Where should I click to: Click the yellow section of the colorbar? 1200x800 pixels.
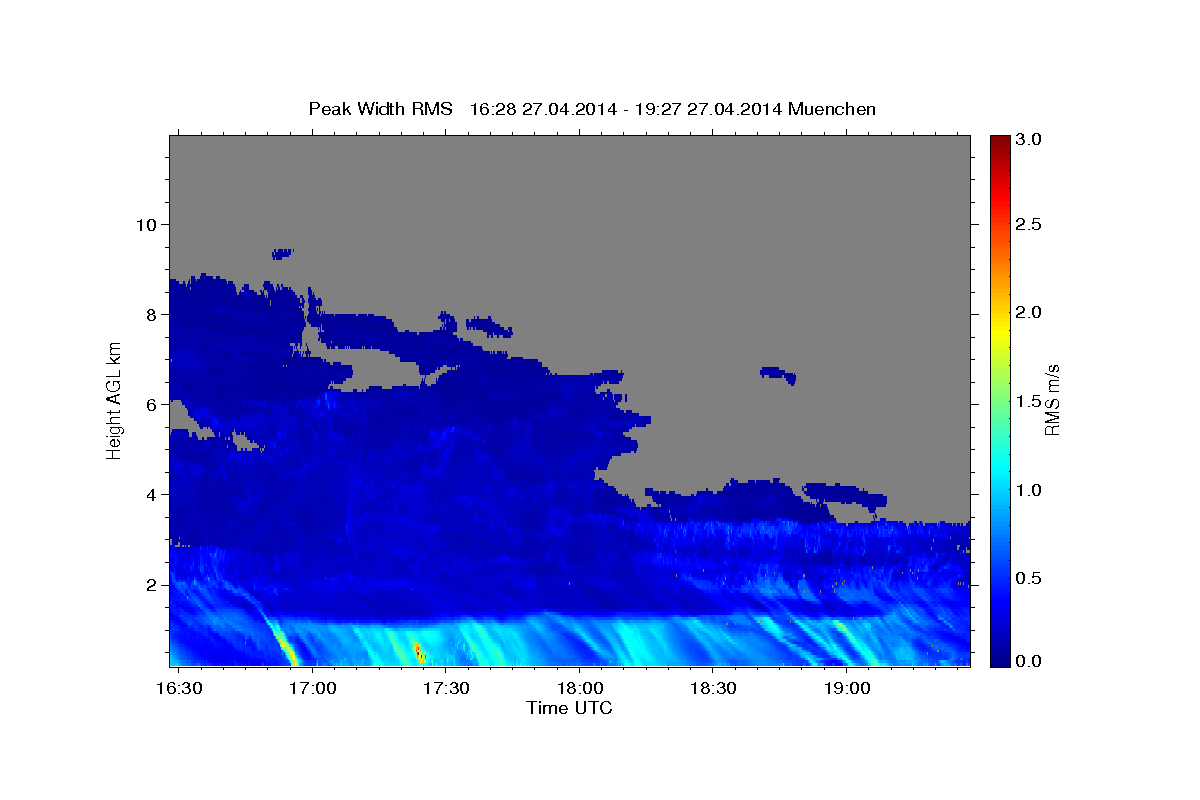click(x=999, y=330)
